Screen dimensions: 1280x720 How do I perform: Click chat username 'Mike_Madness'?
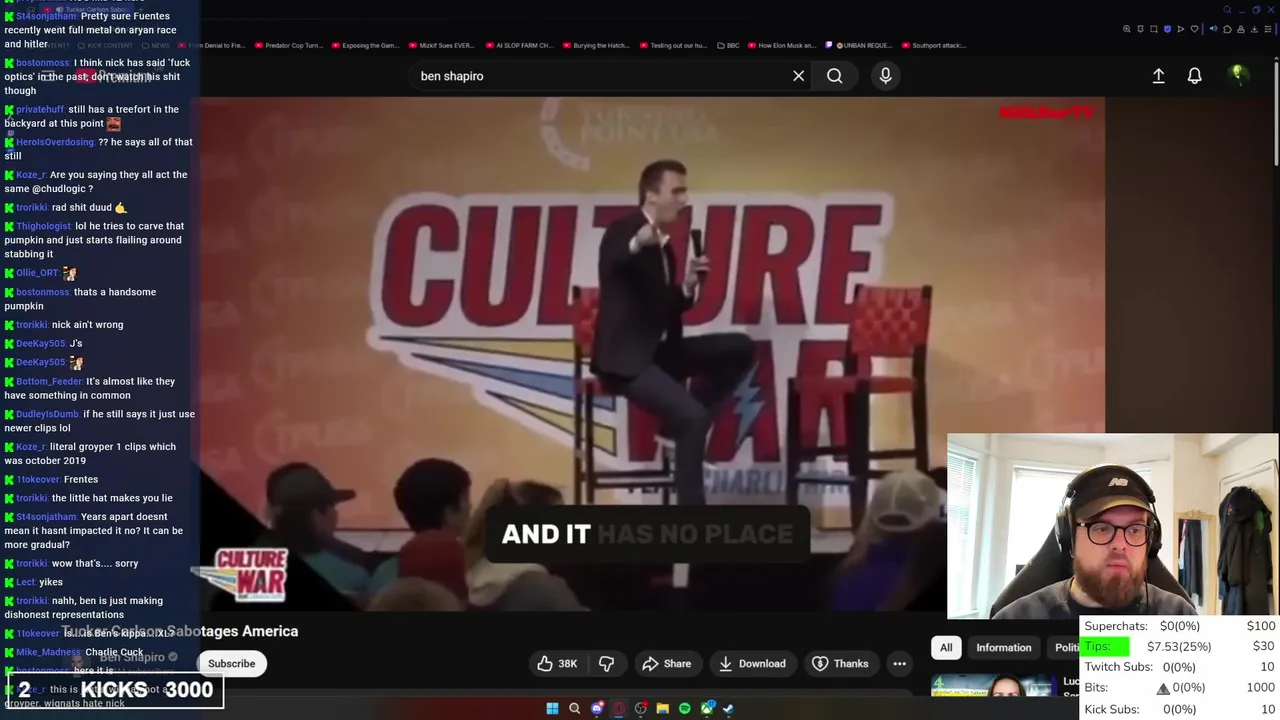coord(49,652)
